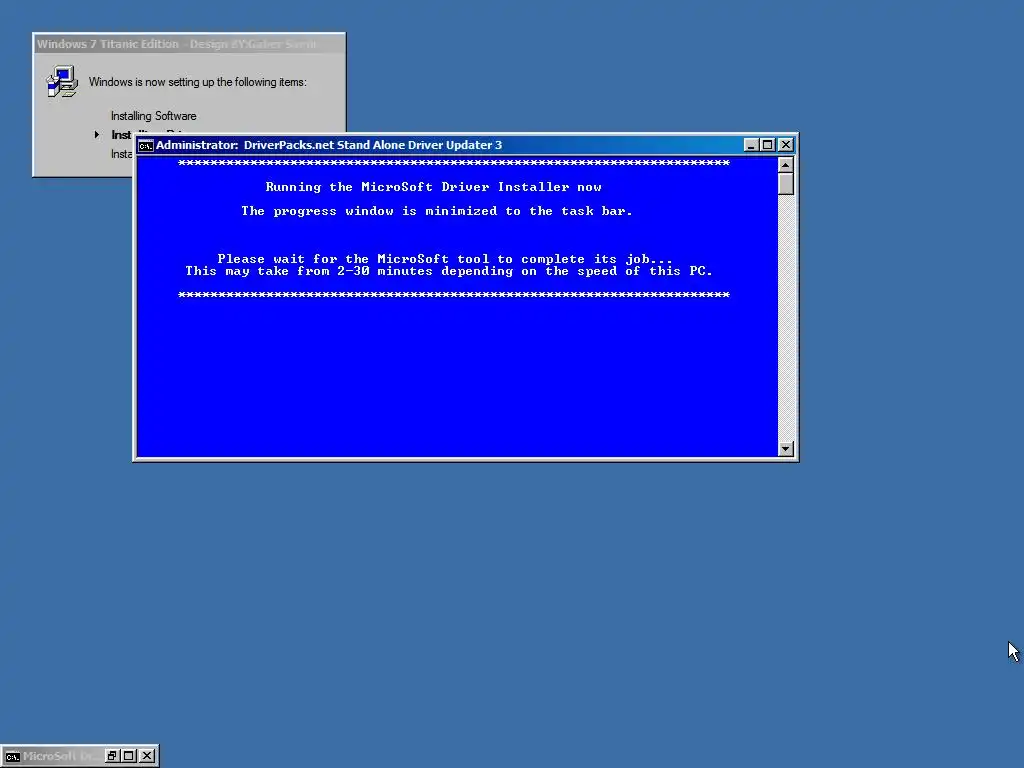Viewport: 1024px width, 768px height.
Task: Click 'Running the MicroSoft Driver Installer now' line
Action: (434, 187)
